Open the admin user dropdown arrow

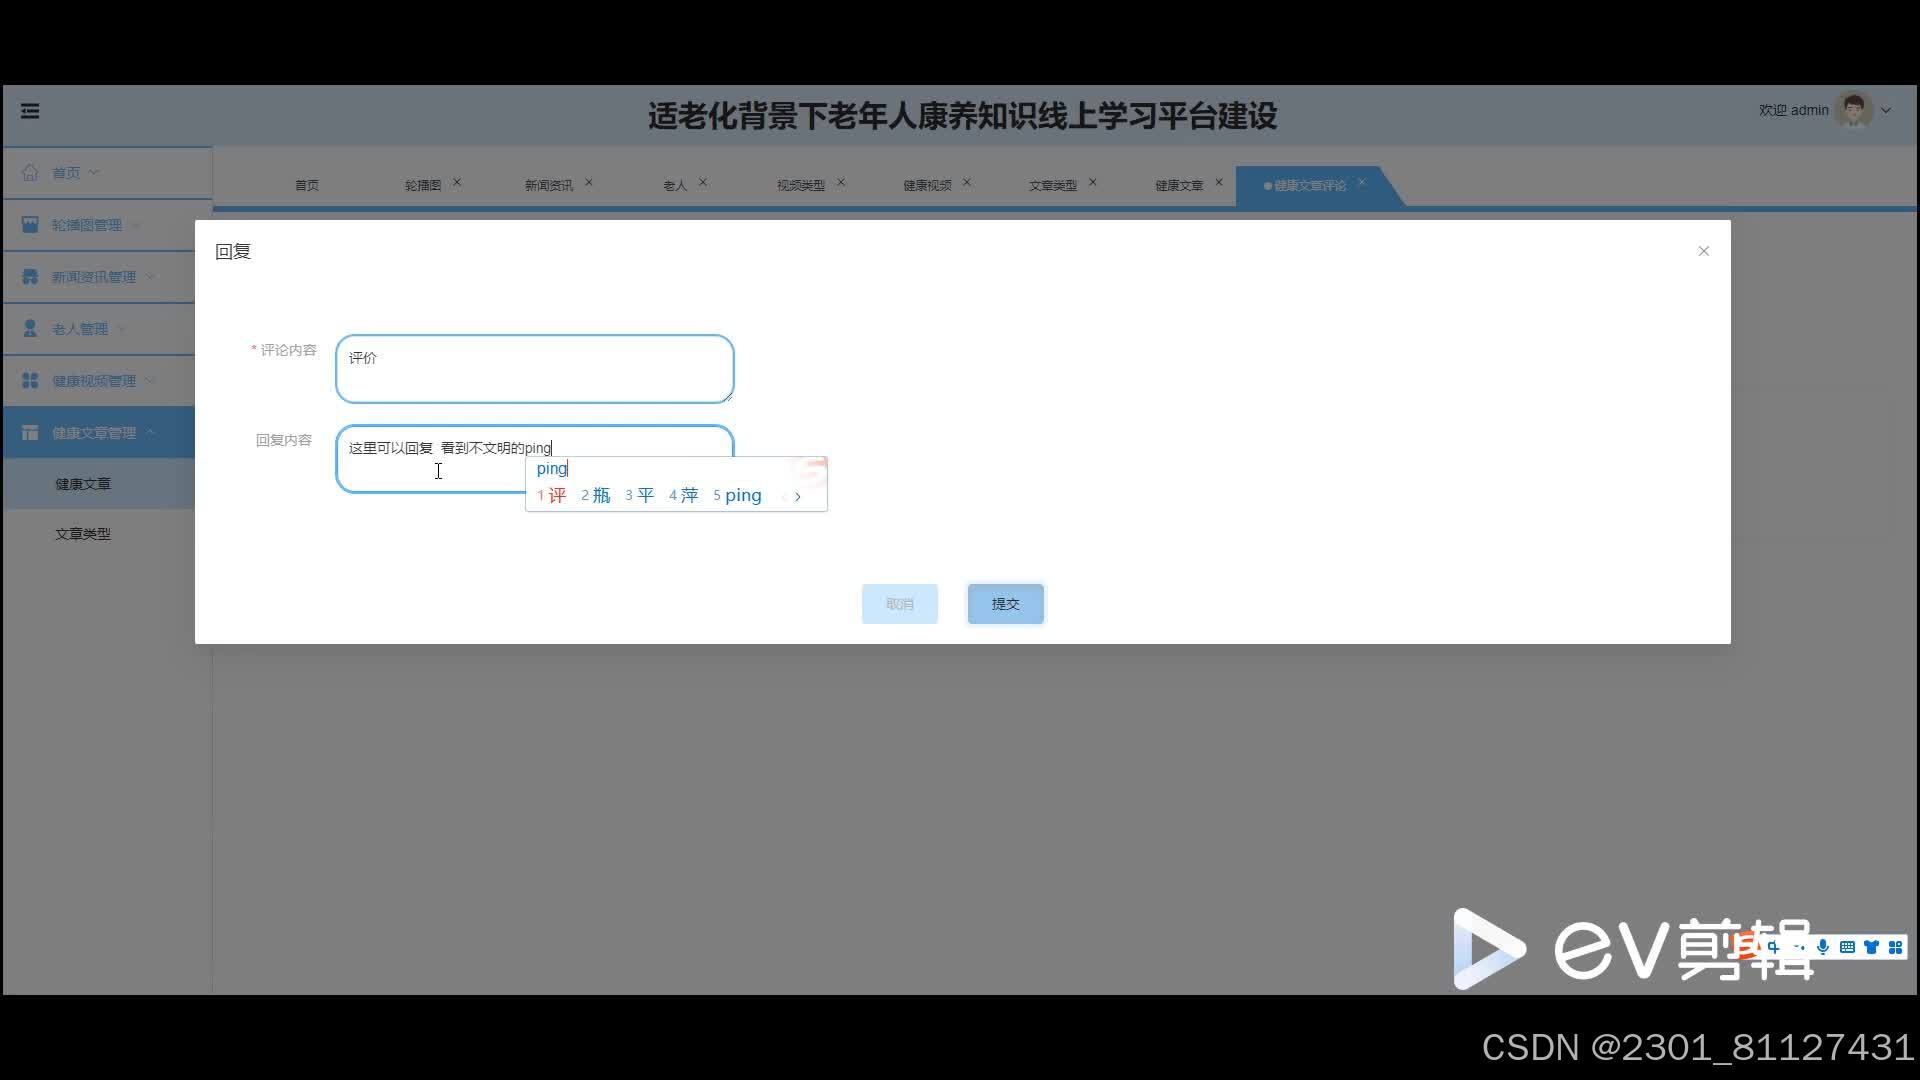pyautogui.click(x=1886, y=111)
